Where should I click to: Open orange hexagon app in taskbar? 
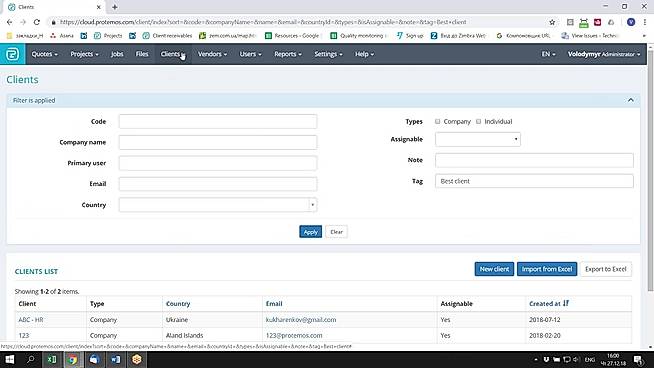click(x=137, y=359)
